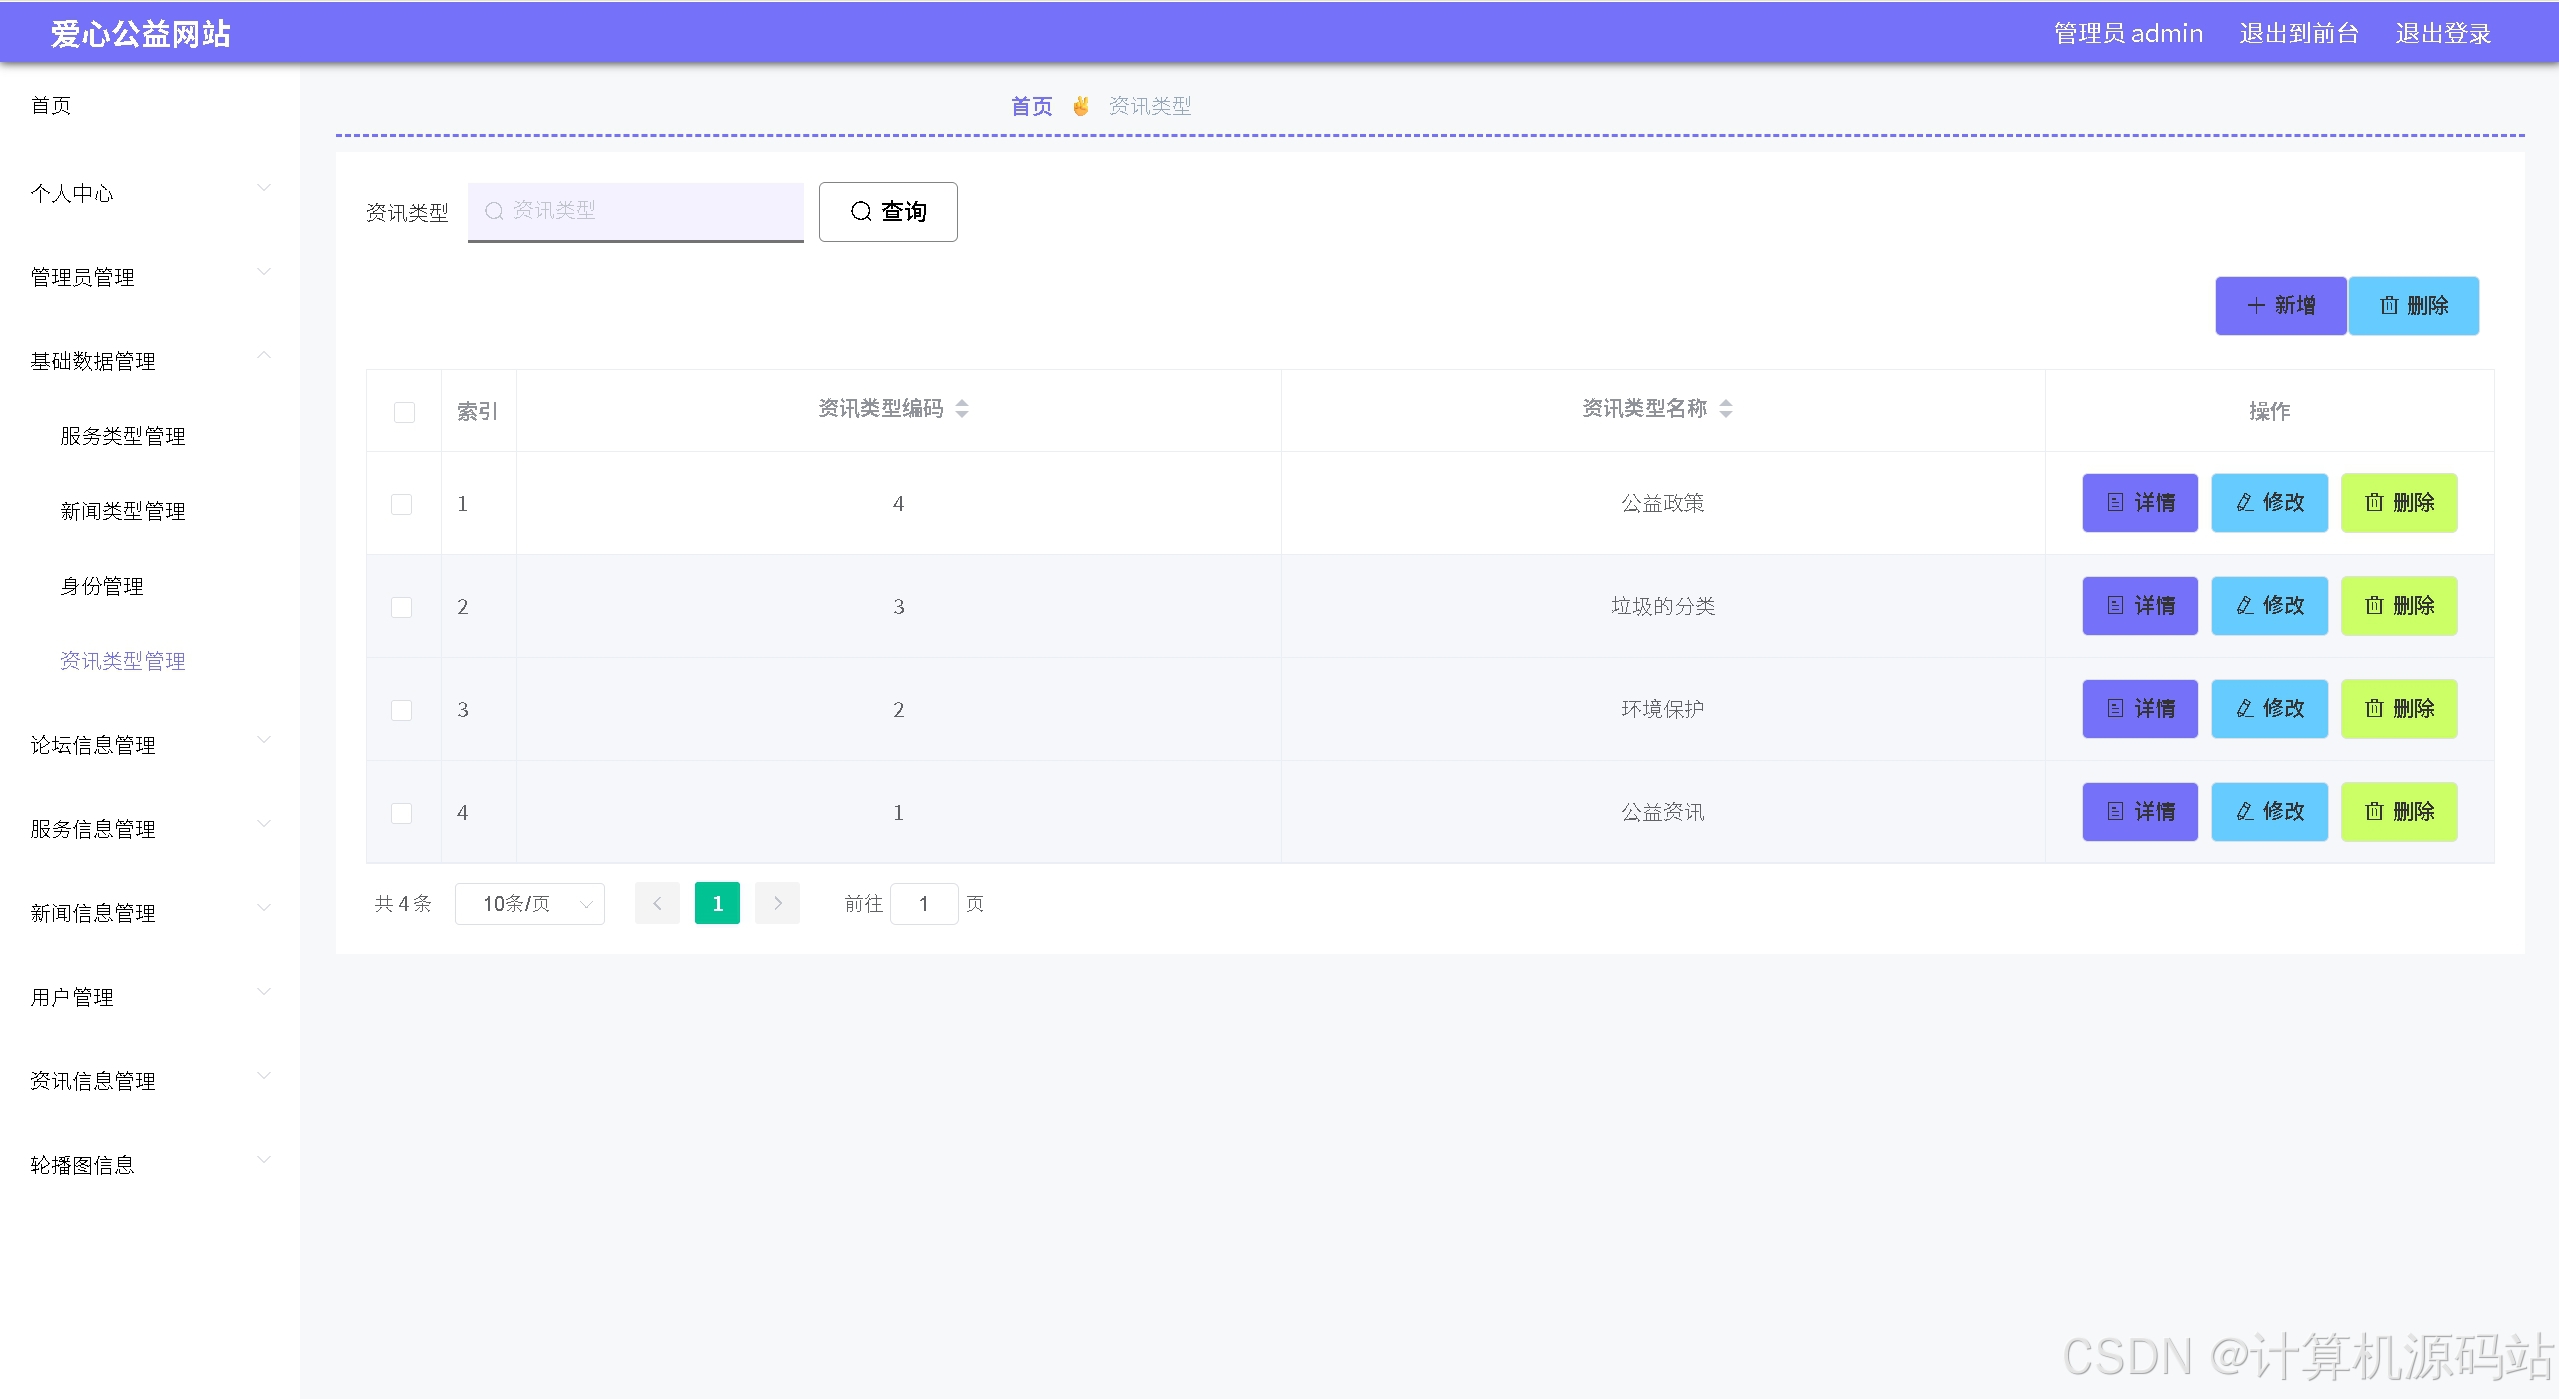Image resolution: width=2559 pixels, height=1399 pixels.
Task: Expand the 个人中心 sidebar menu
Action: pyautogui.click(x=150, y=192)
